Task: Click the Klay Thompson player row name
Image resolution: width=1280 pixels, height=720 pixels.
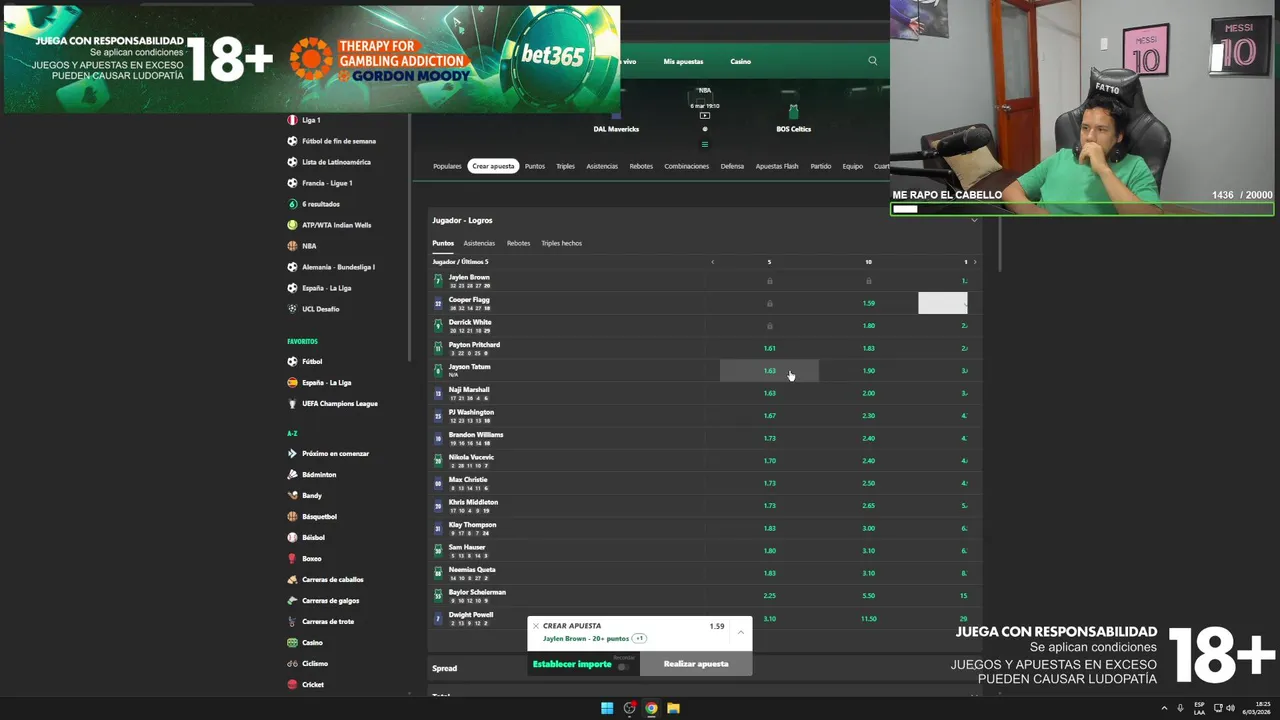Action: click(x=472, y=525)
